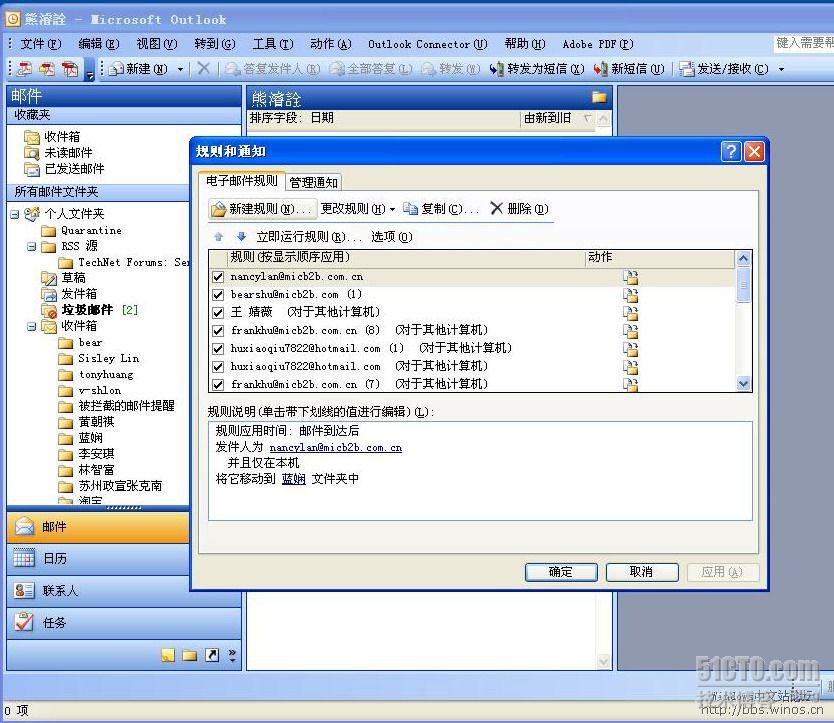This screenshot has width=834, height=723.
Task: Toggle checkbox for huxiaoqiu7822@hotmail.com (1) rule
Action: tap(218, 349)
